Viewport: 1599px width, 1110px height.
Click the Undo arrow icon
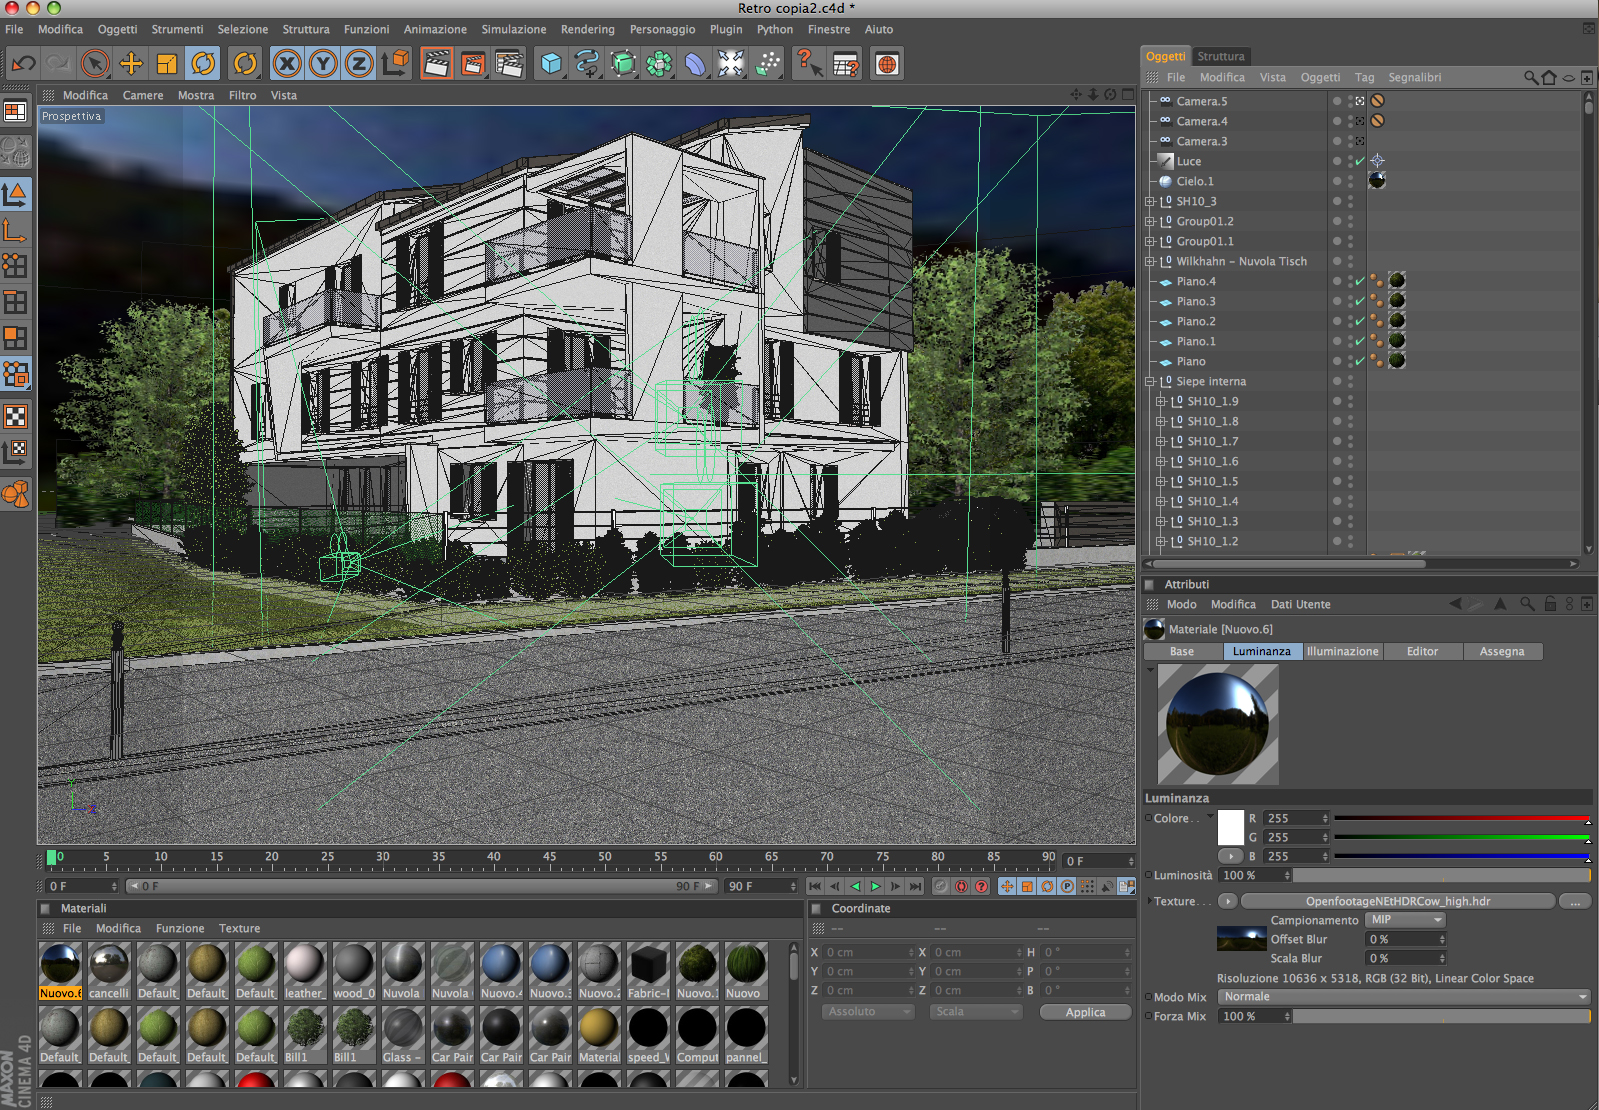point(23,64)
